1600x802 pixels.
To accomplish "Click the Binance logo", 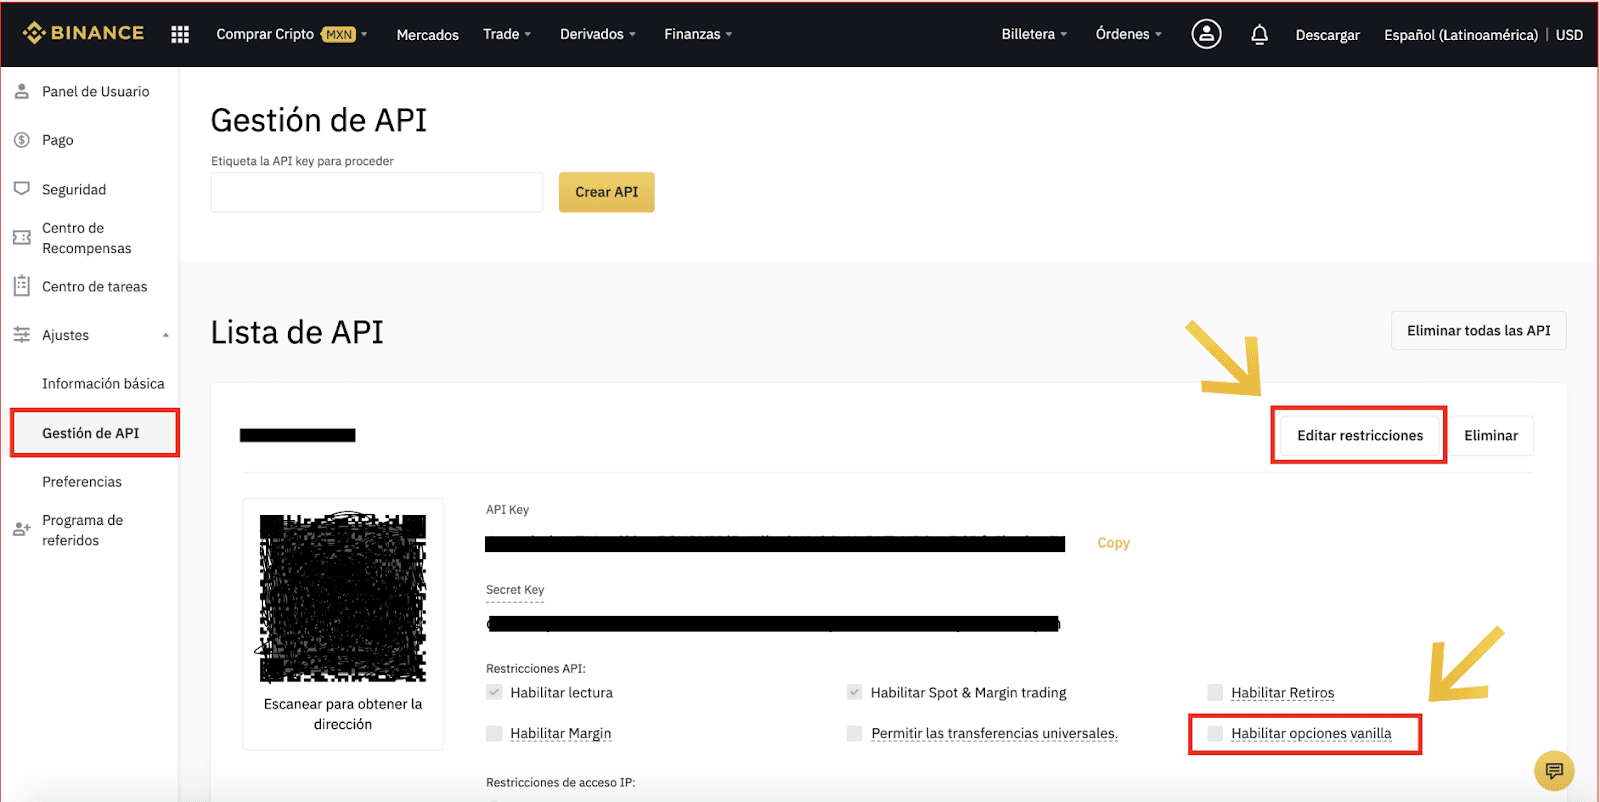I will tap(84, 33).
